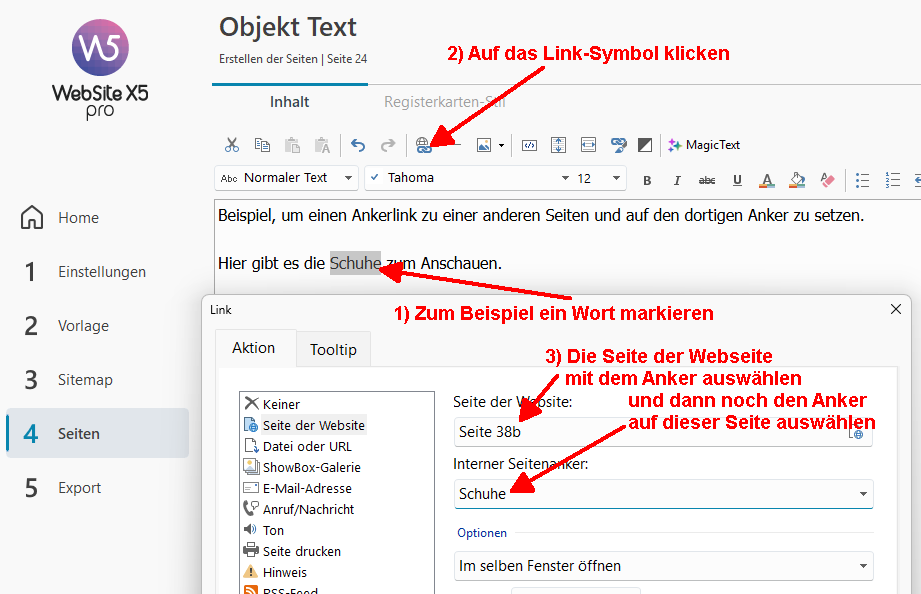Click the Cut scissors icon

(x=232, y=145)
